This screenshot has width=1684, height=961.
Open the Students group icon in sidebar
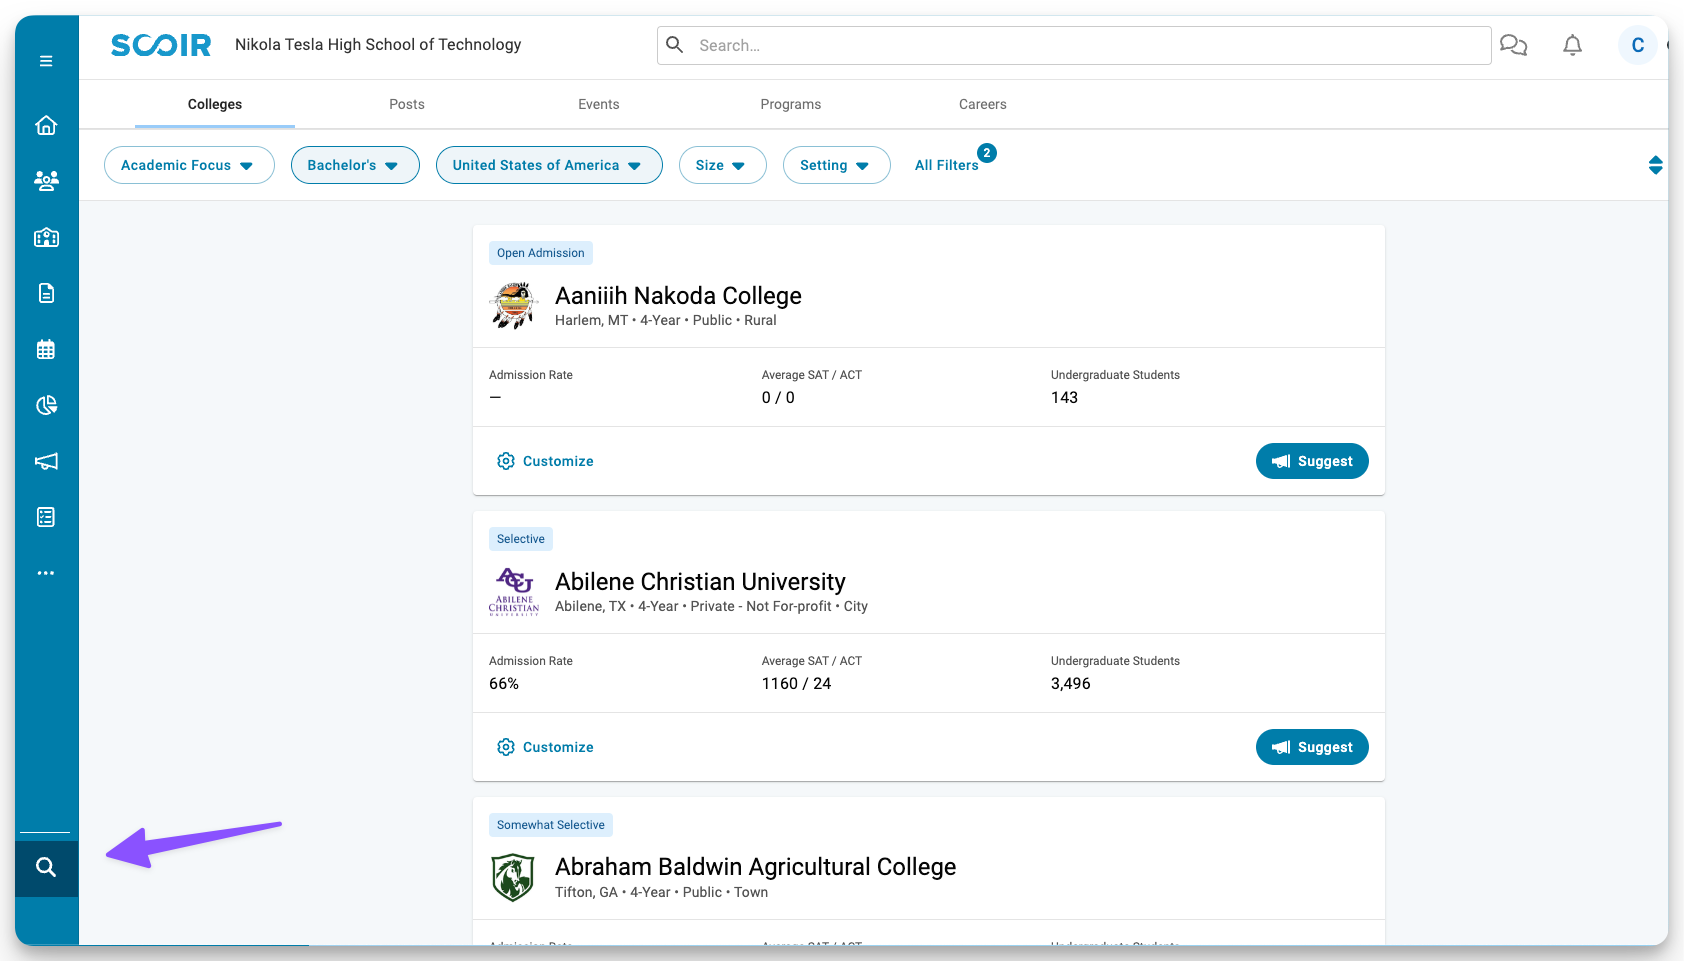coord(46,180)
